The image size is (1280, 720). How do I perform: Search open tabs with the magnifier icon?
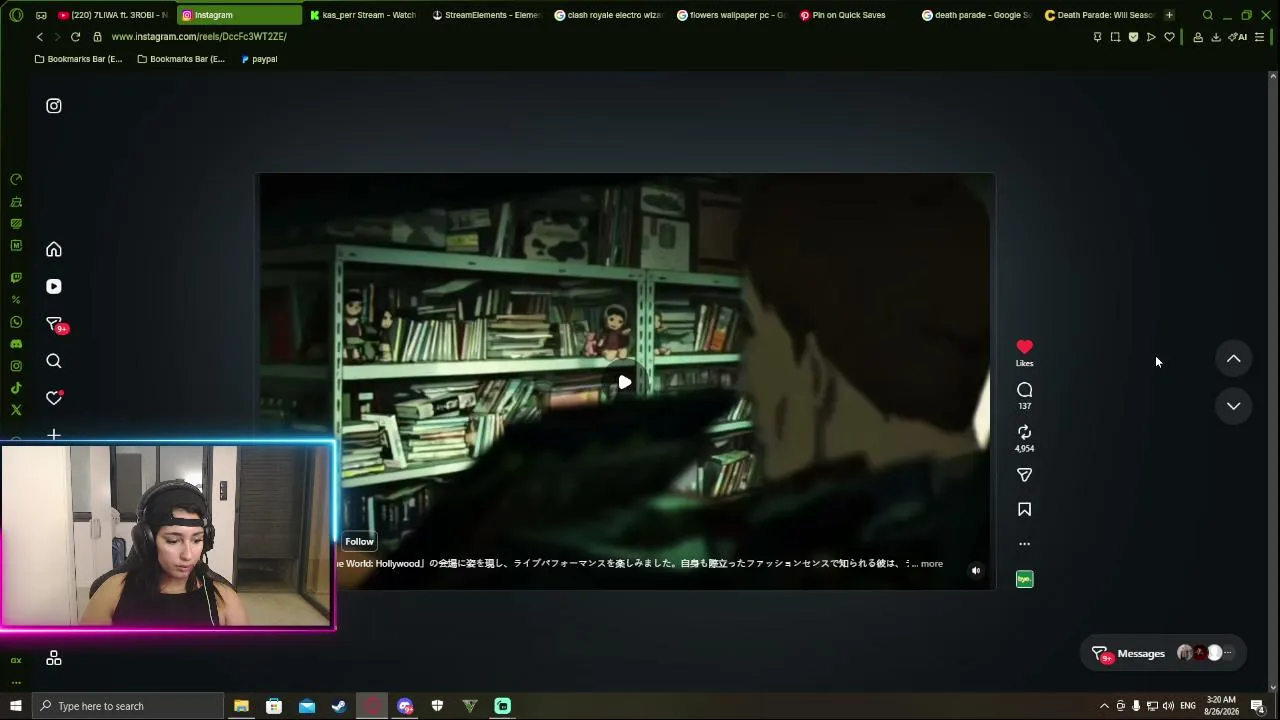pyautogui.click(x=1208, y=15)
